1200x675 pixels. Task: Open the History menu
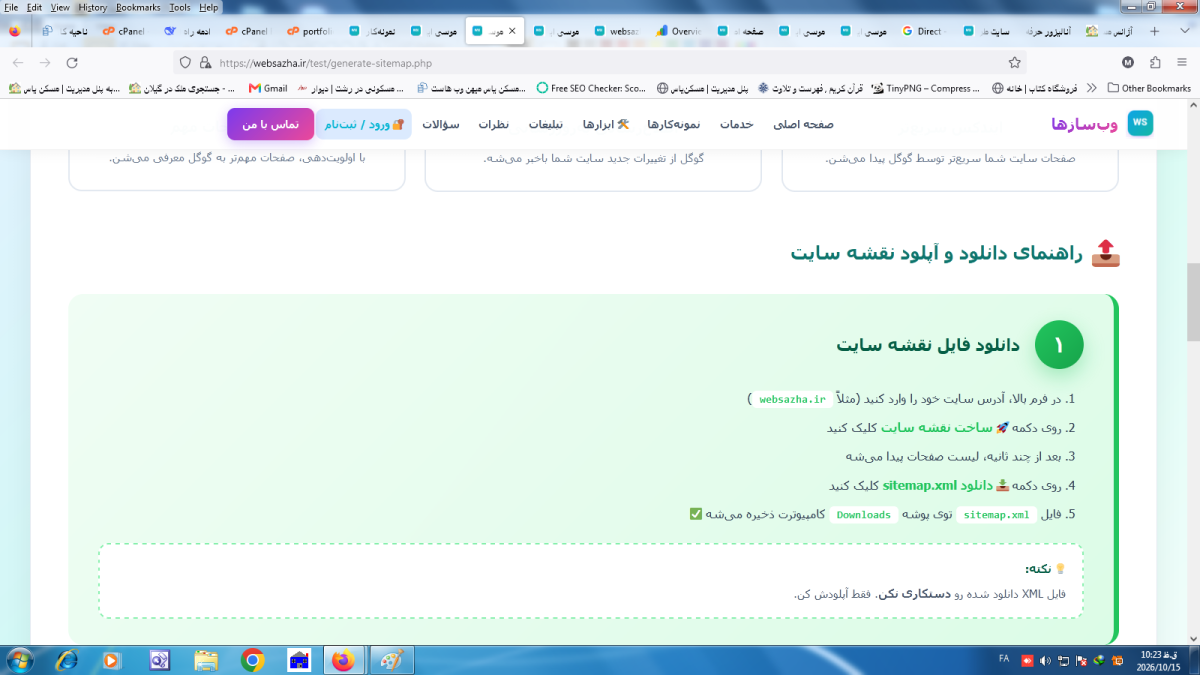tap(92, 7)
